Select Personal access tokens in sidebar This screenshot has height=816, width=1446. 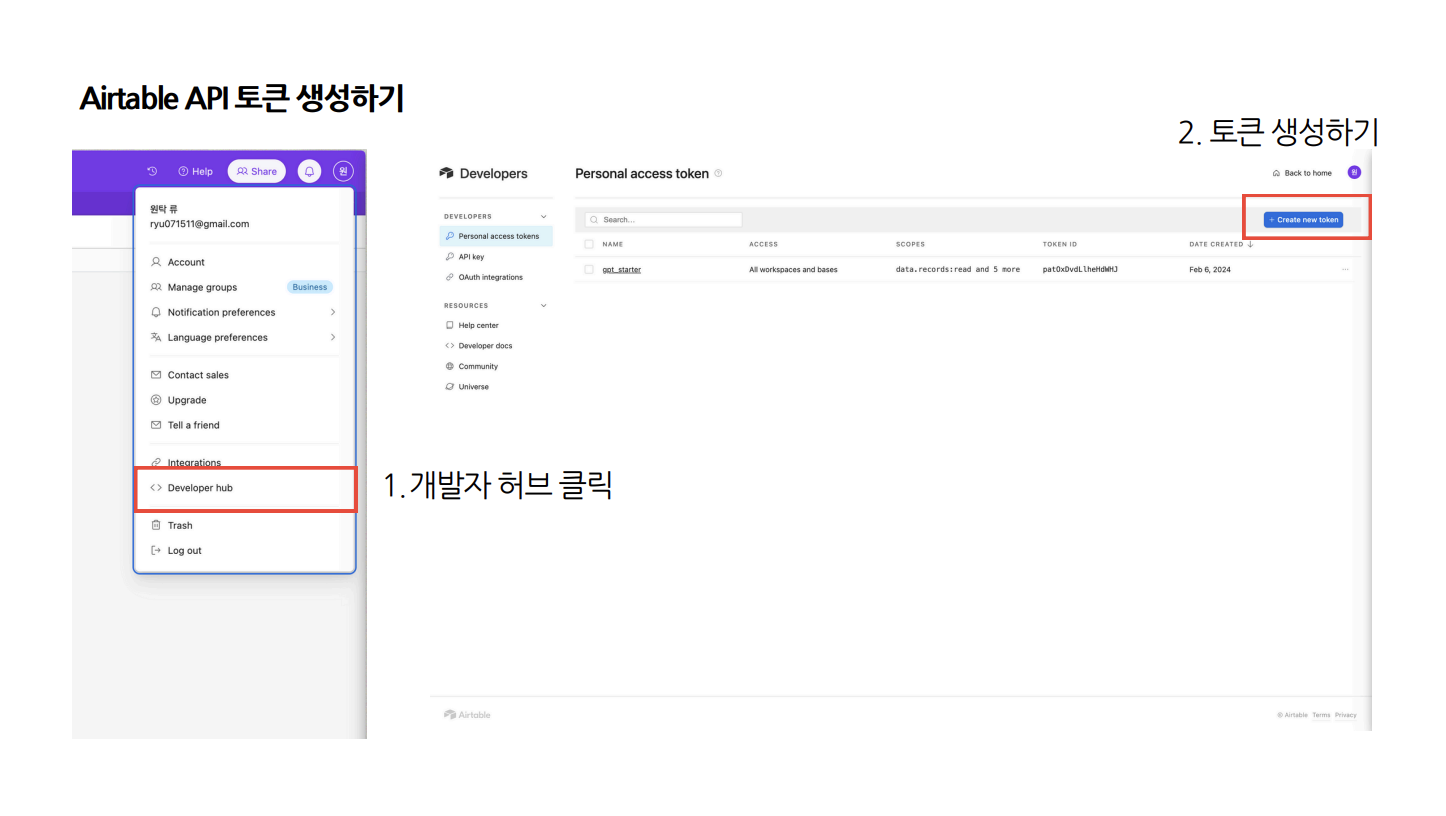[496, 236]
